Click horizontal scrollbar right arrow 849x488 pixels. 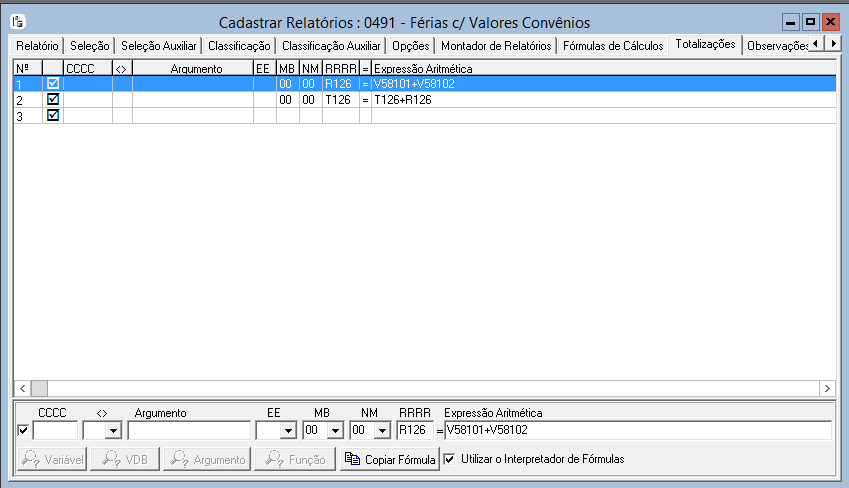pos(827,388)
